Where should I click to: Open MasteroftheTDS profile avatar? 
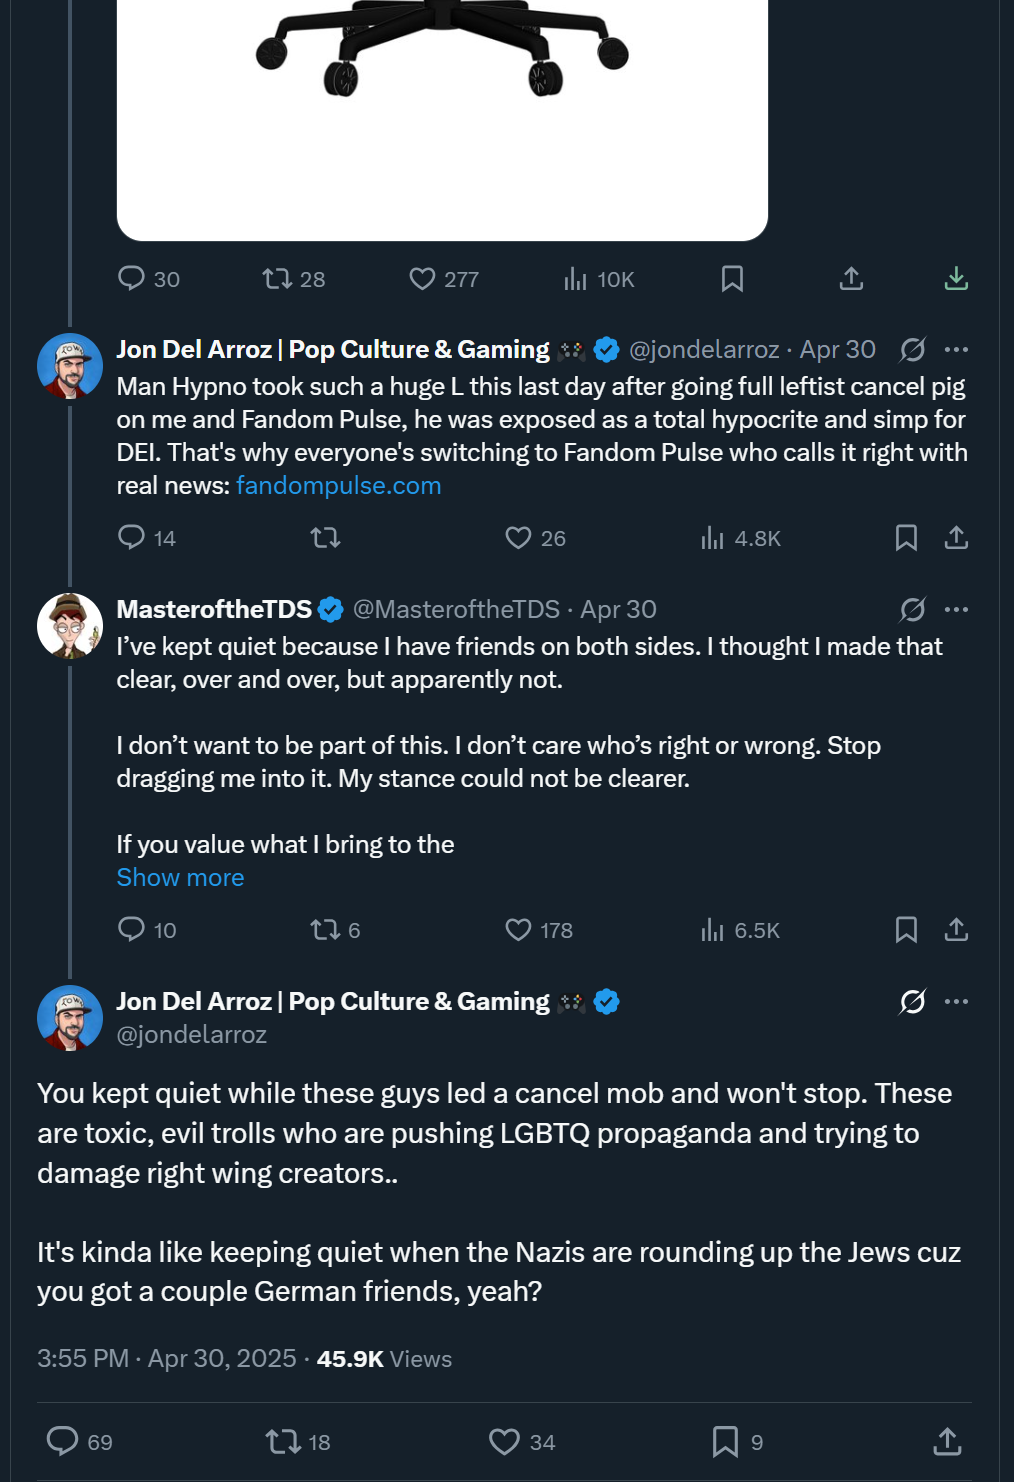click(x=70, y=626)
